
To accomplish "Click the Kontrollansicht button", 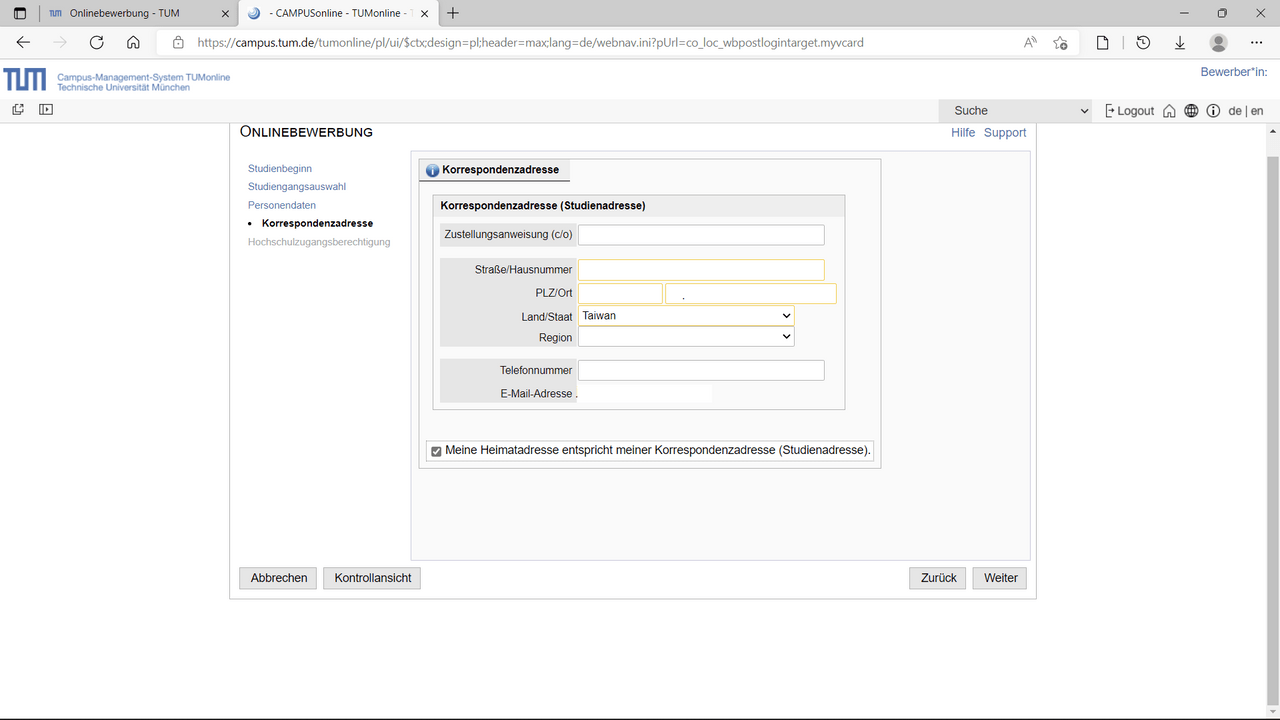I will pyautogui.click(x=372, y=578).
